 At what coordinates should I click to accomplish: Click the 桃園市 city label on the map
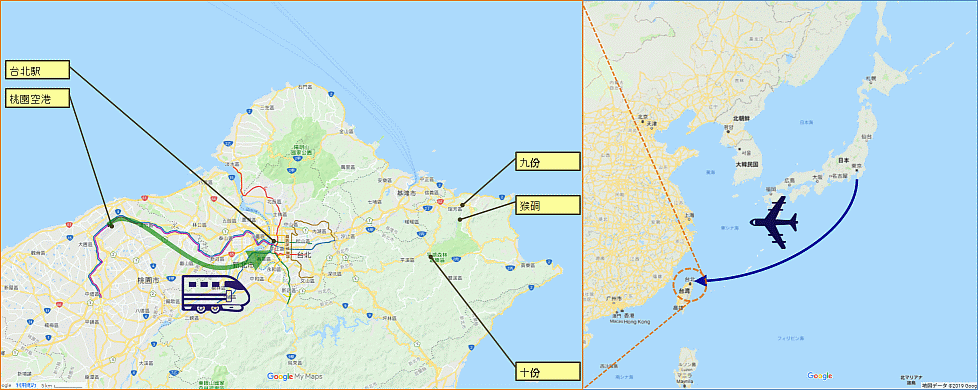pyautogui.click(x=148, y=280)
